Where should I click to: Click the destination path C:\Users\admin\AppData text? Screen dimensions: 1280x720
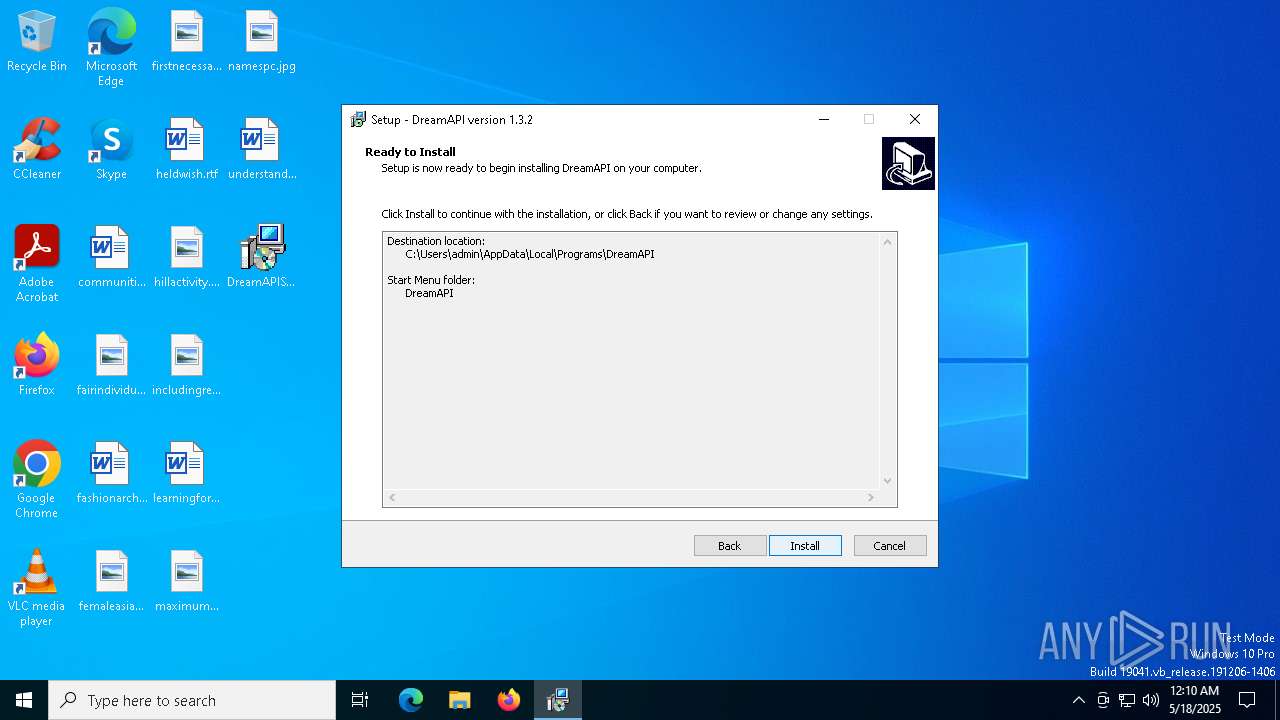[530, 254]
